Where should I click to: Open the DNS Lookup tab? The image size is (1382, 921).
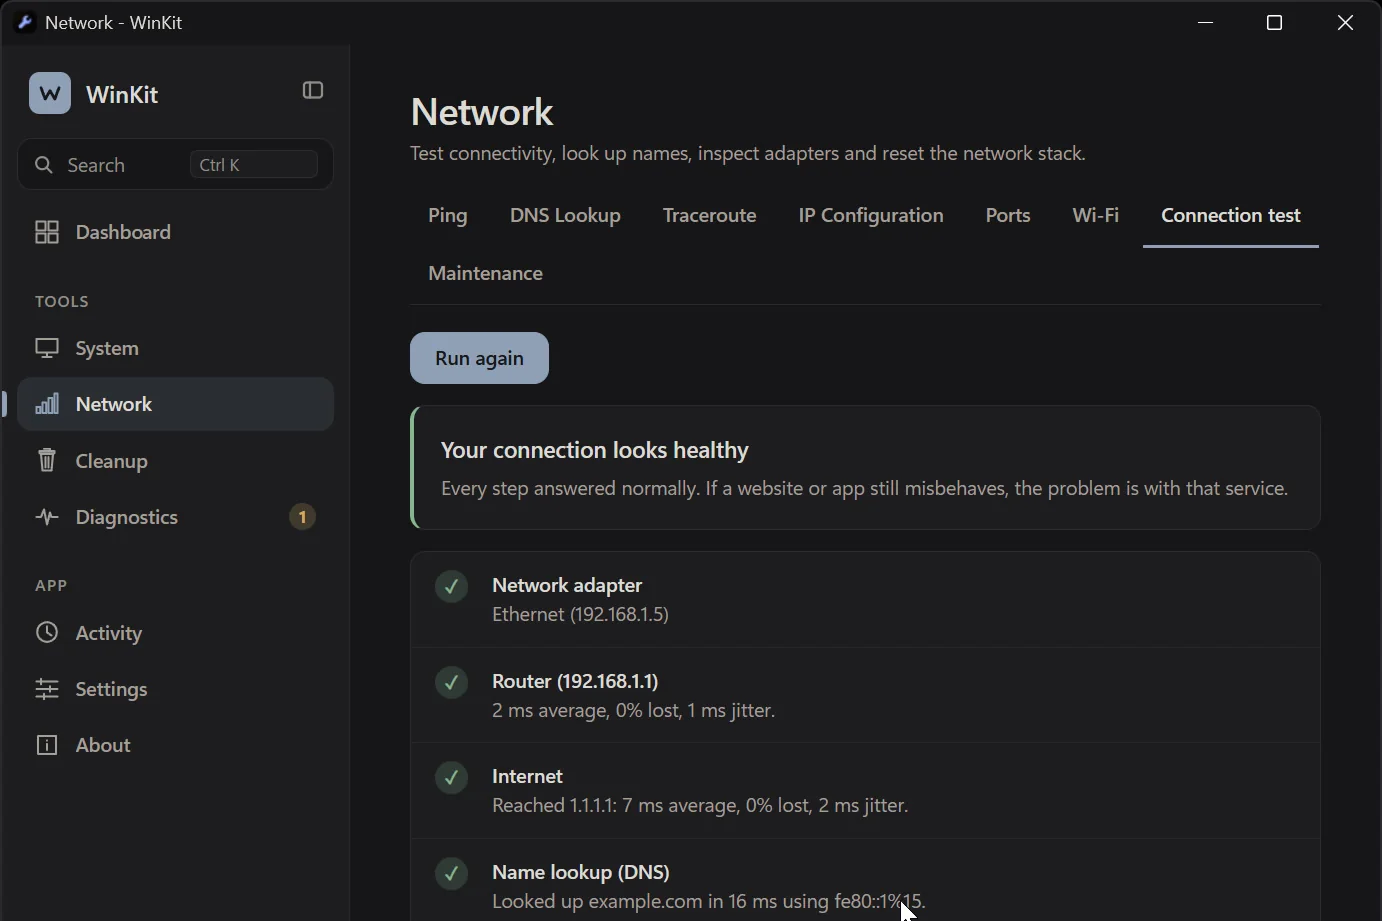[x=565, y=216]
